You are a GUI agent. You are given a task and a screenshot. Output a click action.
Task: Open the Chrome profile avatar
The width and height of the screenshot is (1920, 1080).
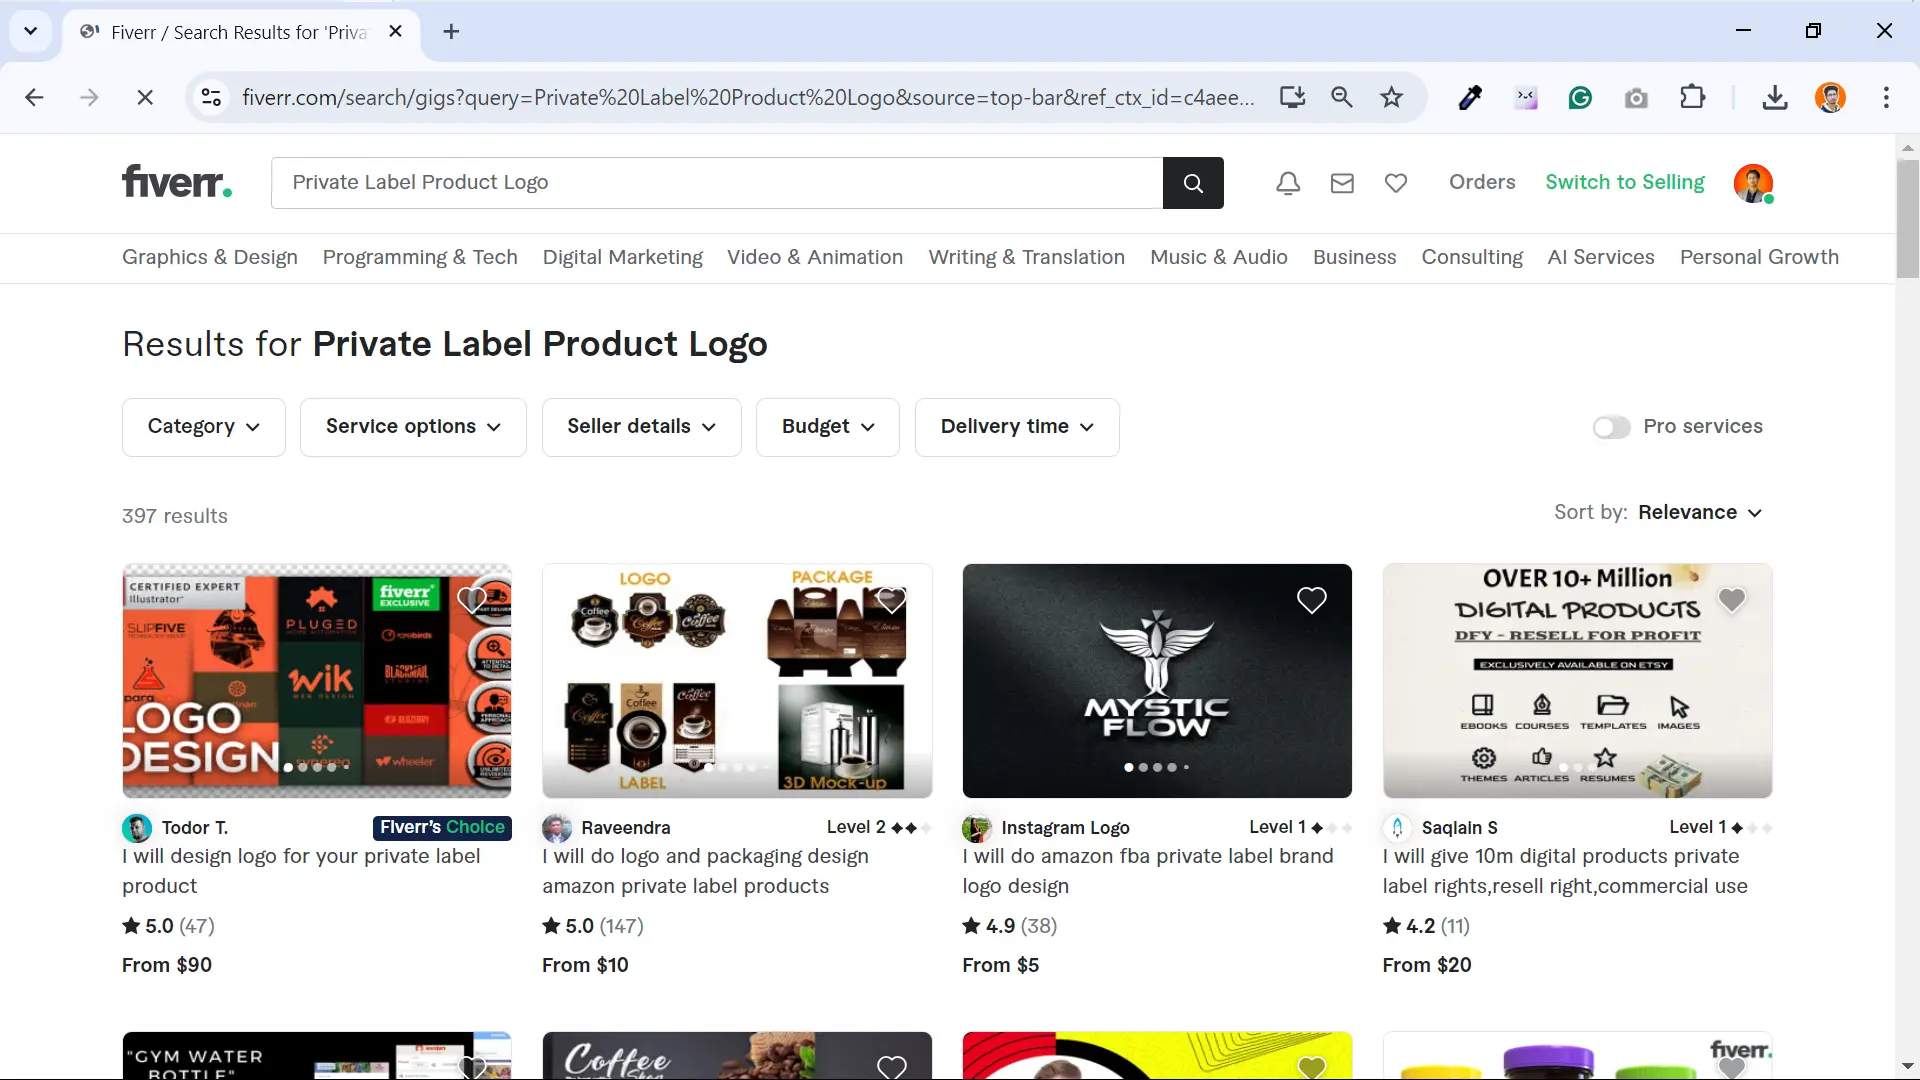click(1830, 97)
